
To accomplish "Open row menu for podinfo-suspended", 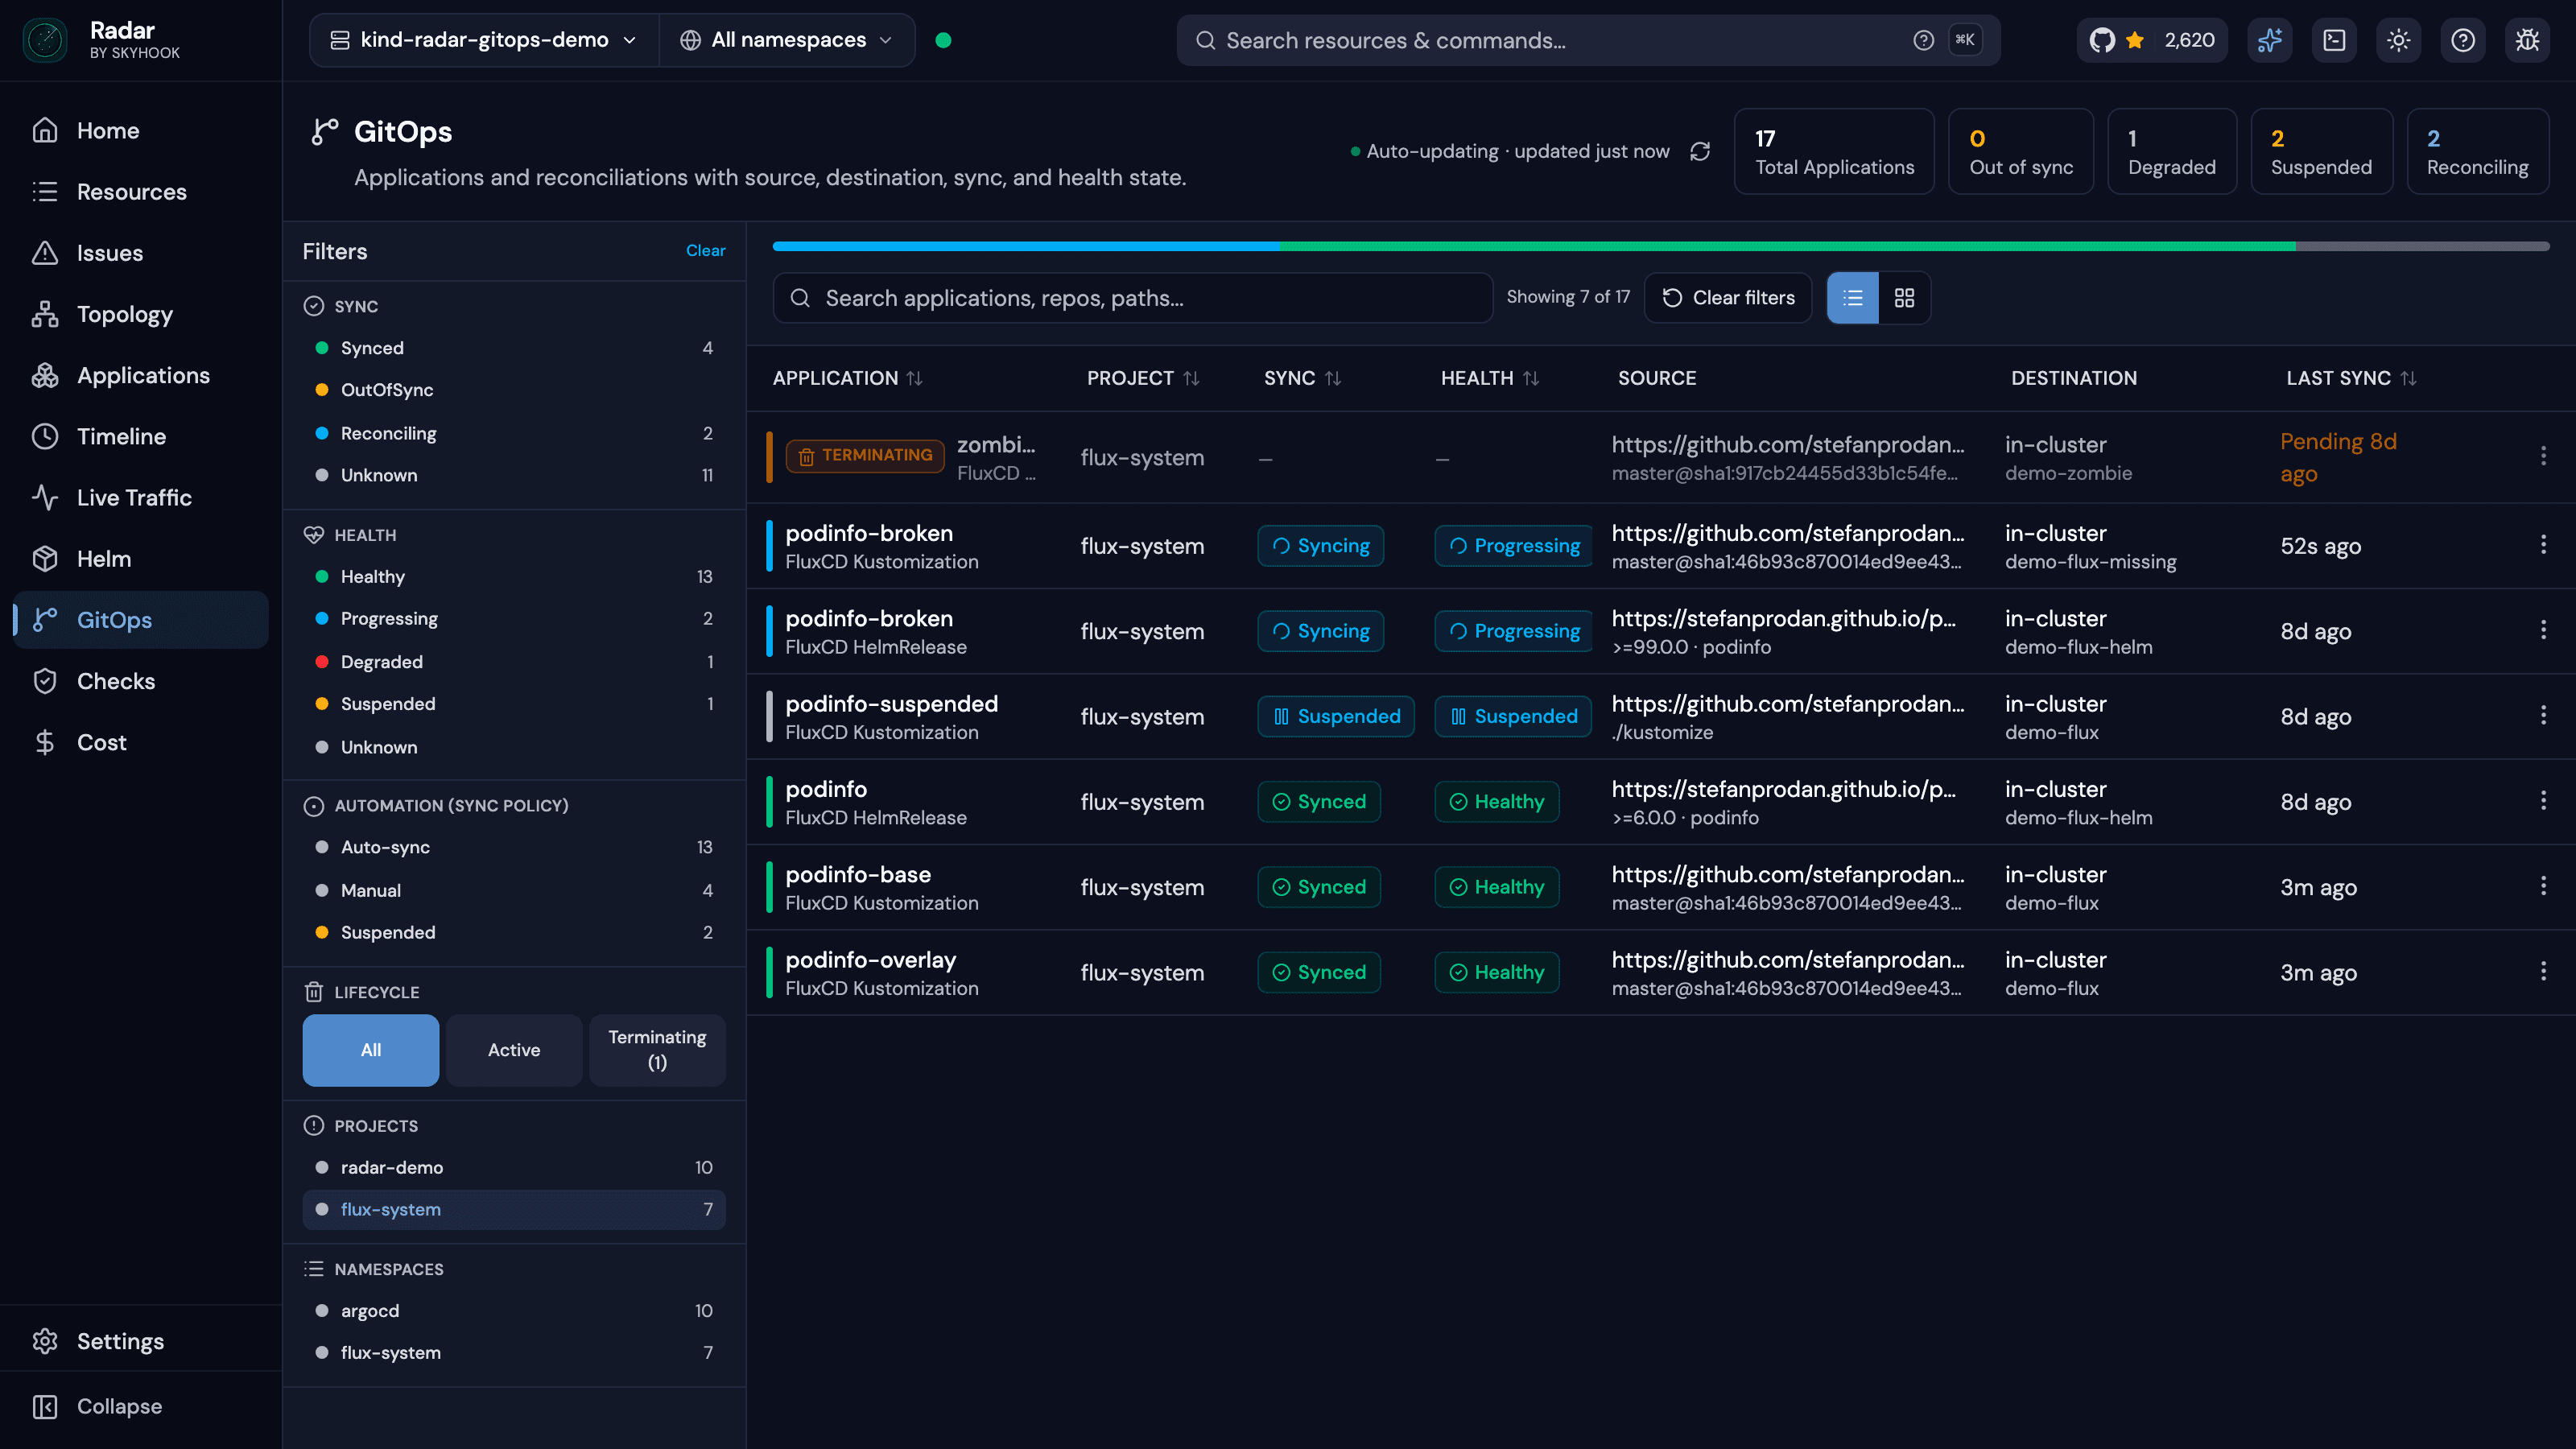I will pyautogui.click(x=2543, y=715).
